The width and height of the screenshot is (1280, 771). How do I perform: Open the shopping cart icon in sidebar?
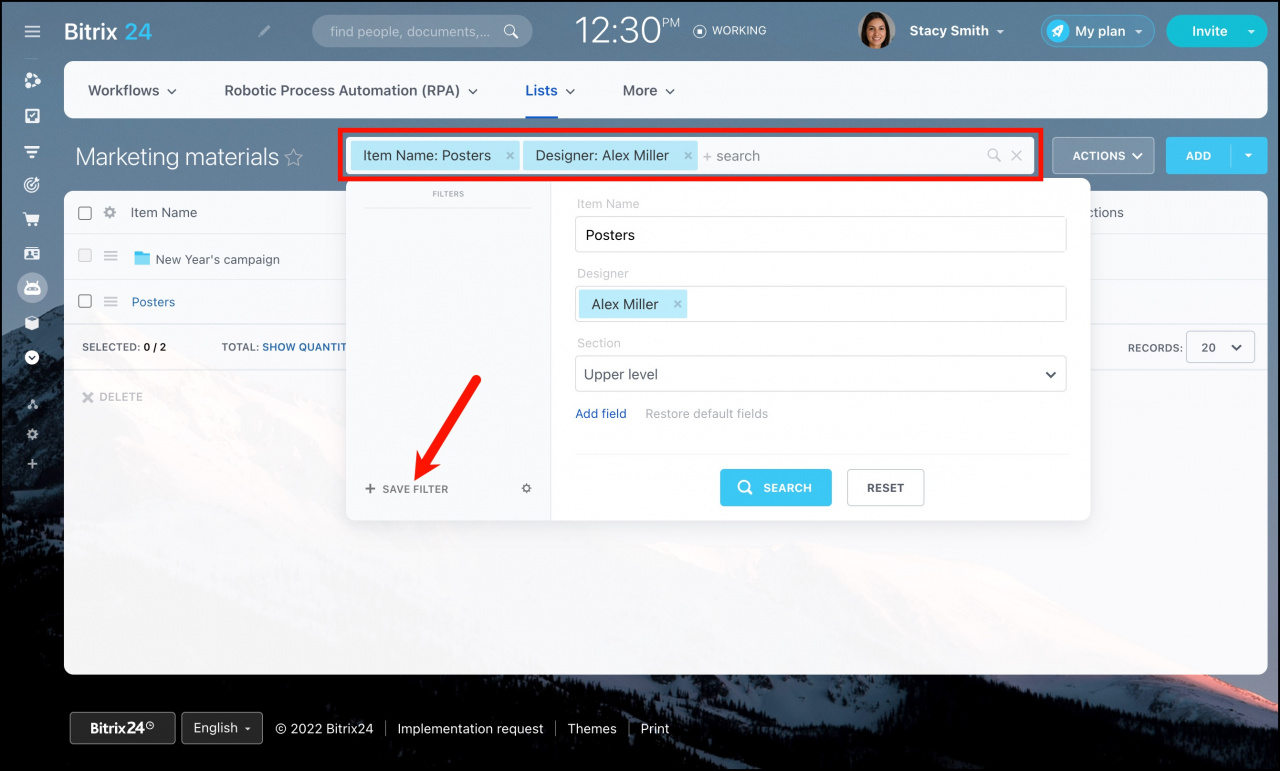point(32,219)
